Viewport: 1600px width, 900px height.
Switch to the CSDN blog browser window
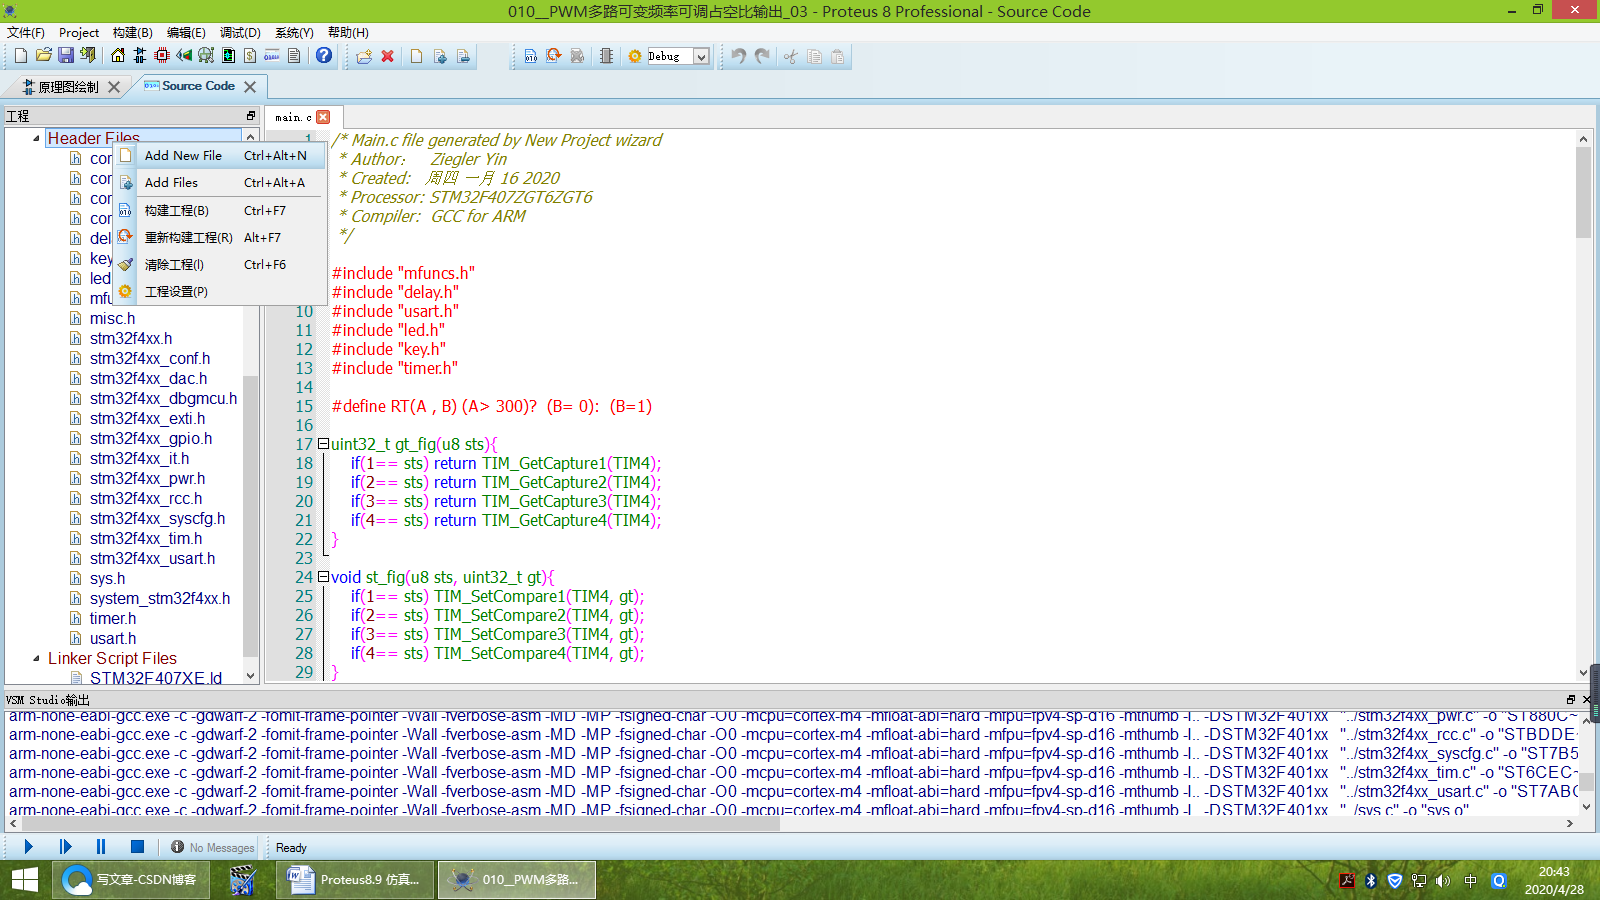131,880
